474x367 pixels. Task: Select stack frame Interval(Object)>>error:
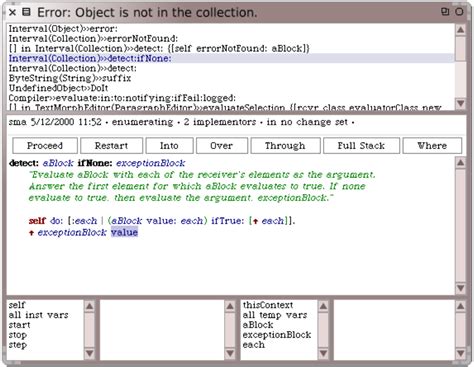(230, 29)
